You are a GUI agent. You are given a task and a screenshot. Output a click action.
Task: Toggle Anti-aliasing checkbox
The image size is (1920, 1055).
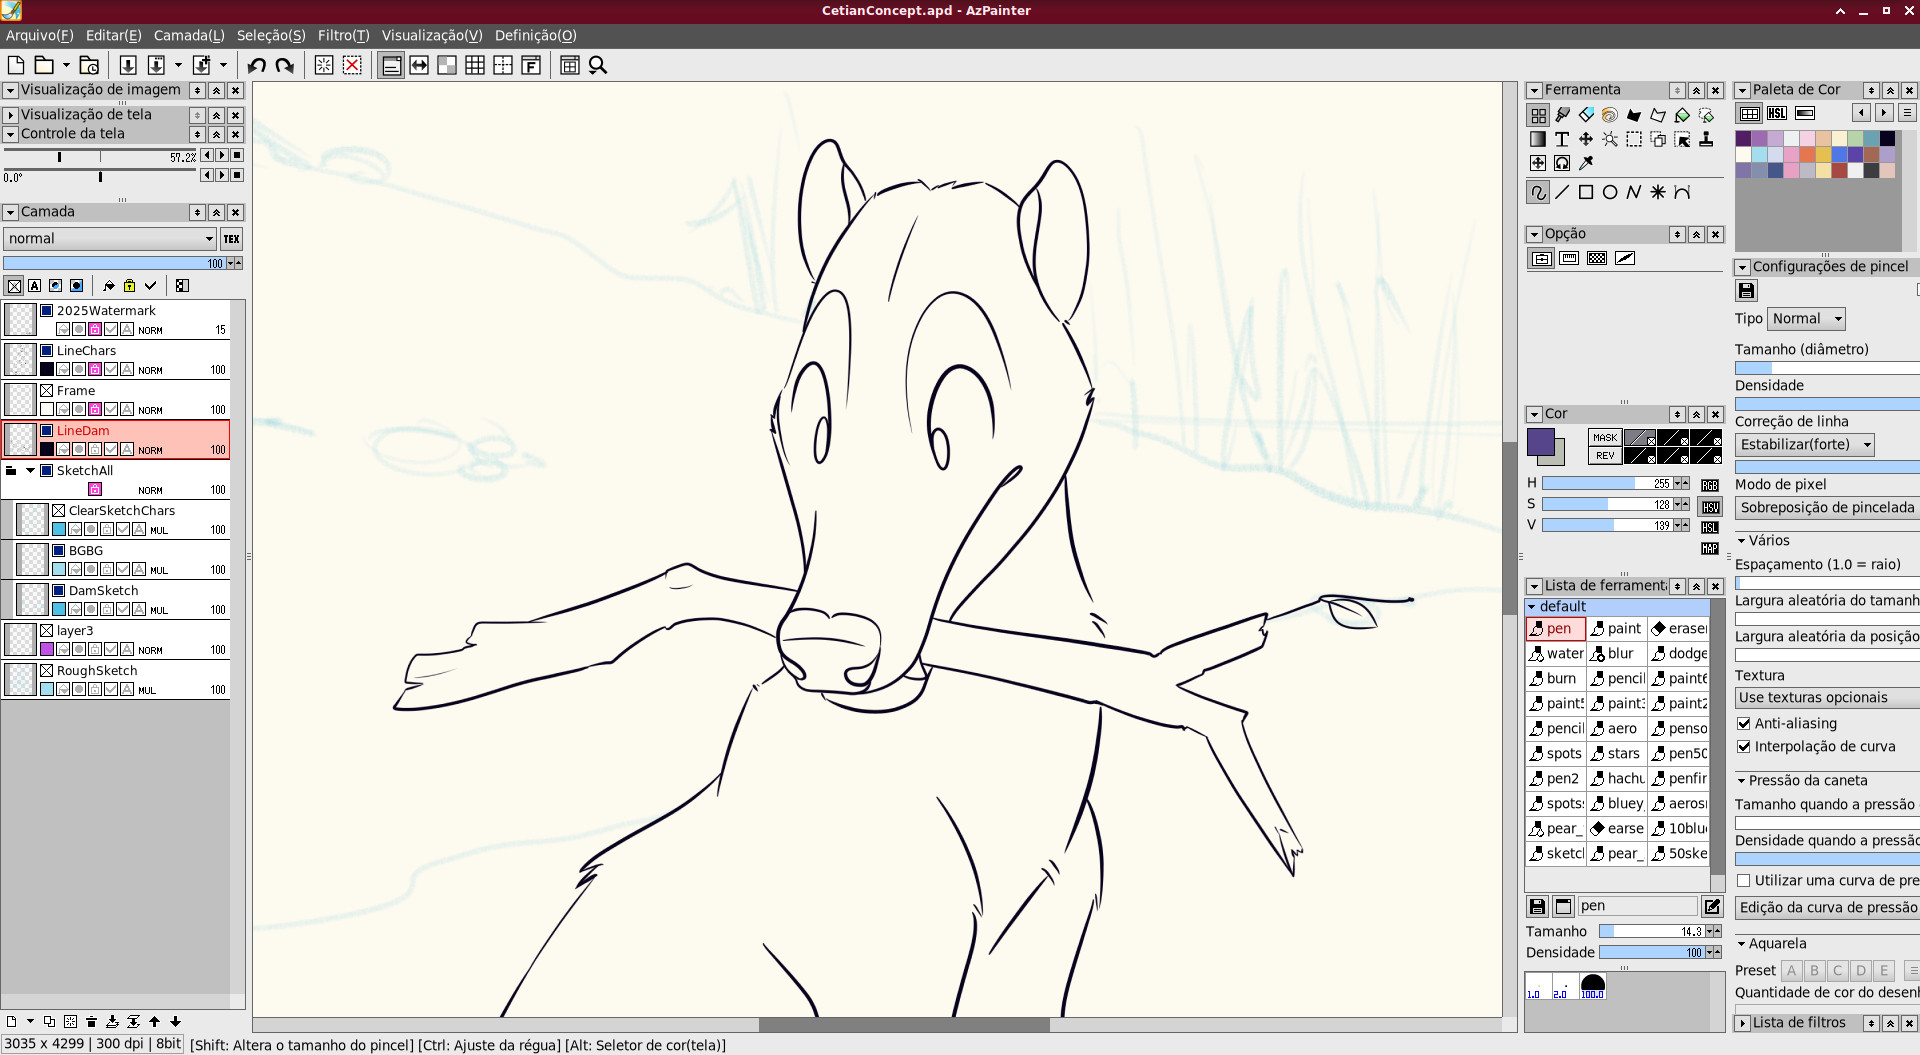coord(1744,723)
